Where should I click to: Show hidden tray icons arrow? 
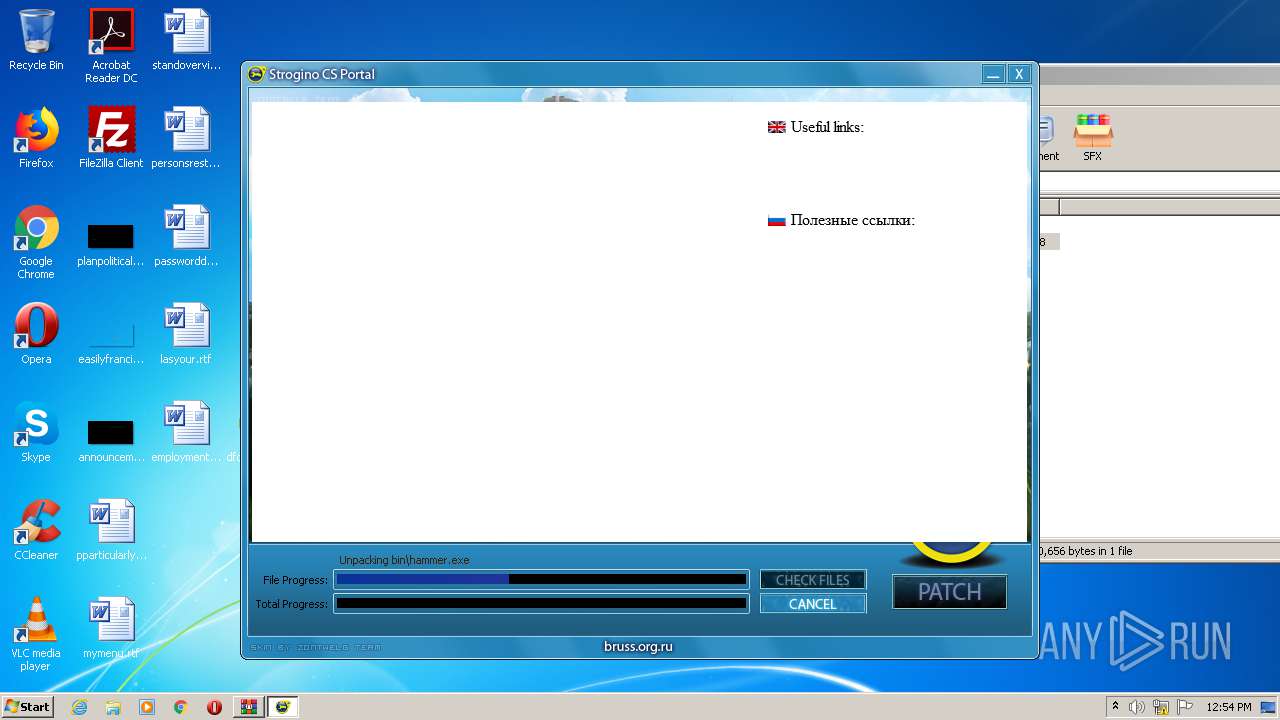click(x=1115, y=706)
